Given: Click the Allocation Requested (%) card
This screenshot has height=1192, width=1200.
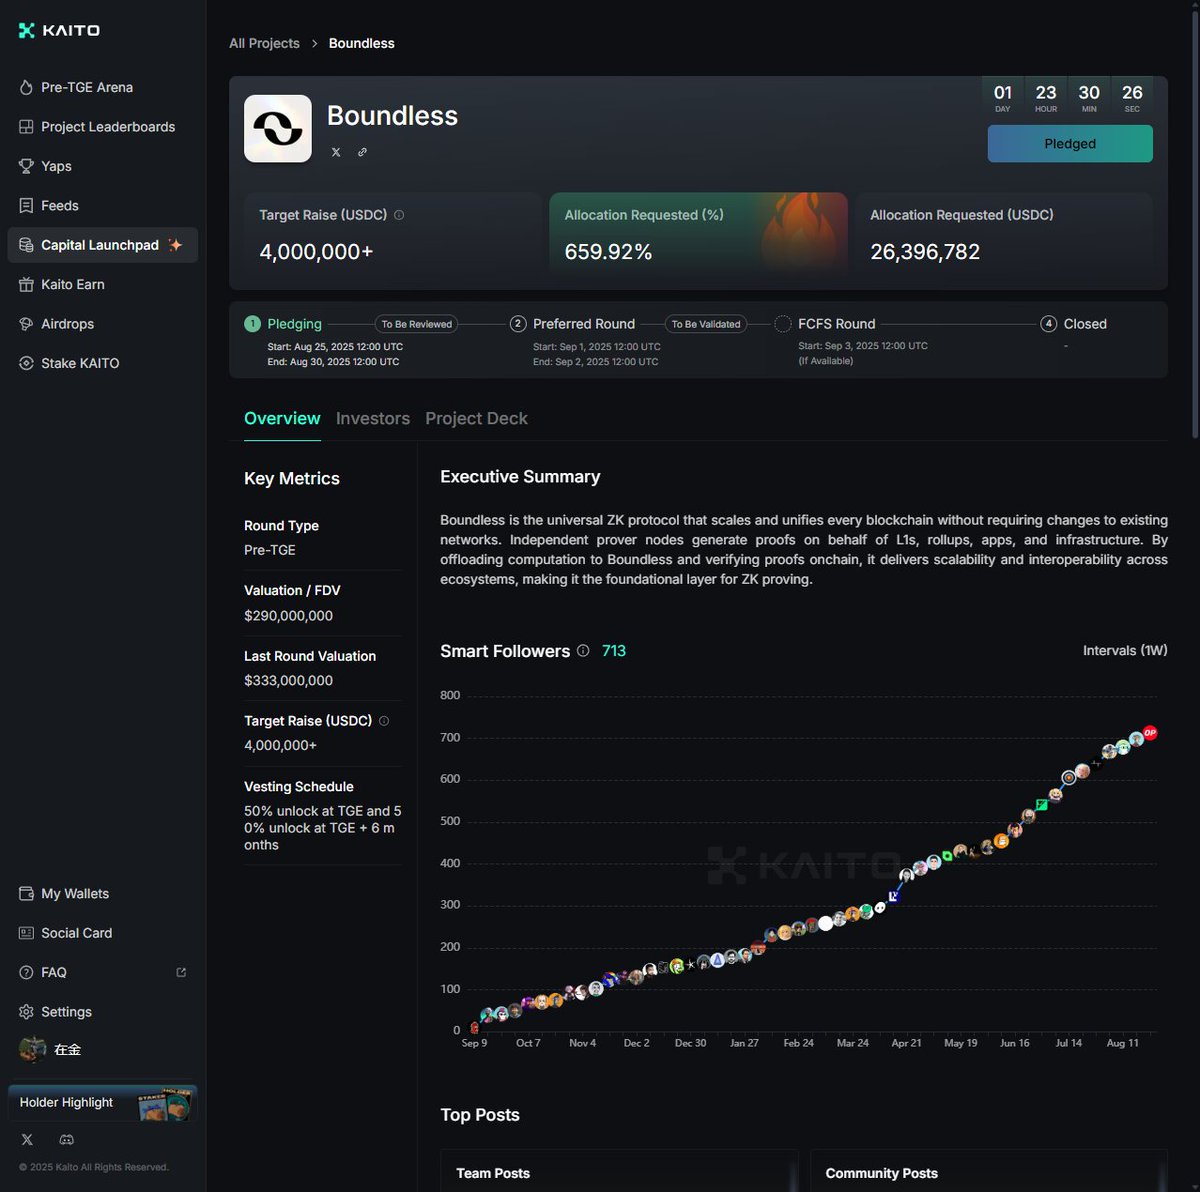Looking at the screenshot, I should click(x=698, y=234).
